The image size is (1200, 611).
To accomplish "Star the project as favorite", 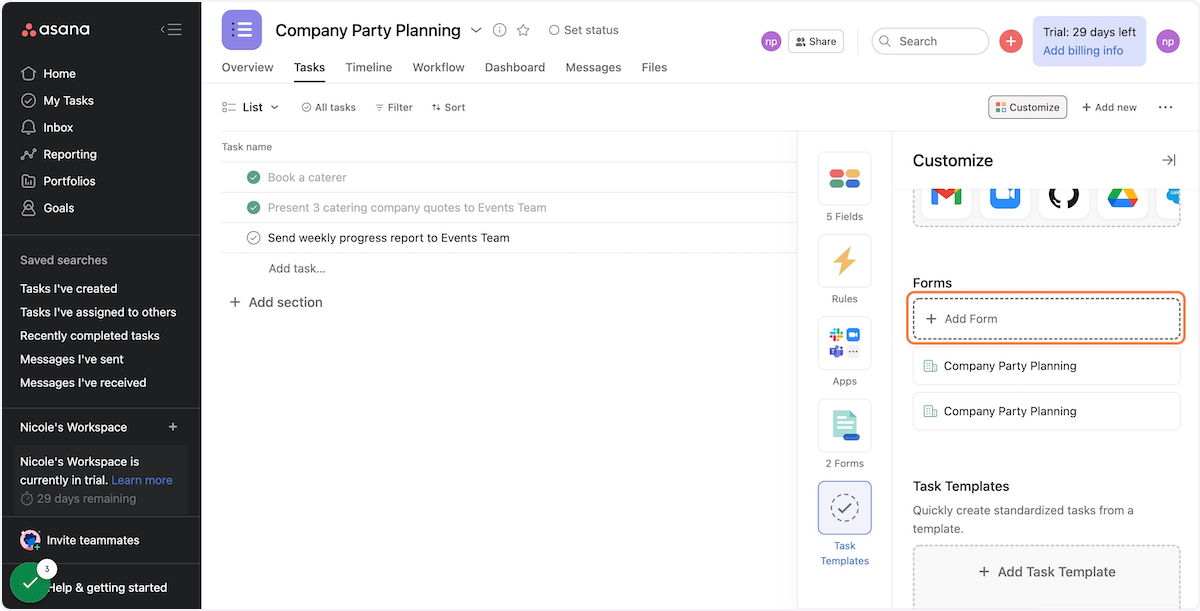I will (x=523, y=30).
